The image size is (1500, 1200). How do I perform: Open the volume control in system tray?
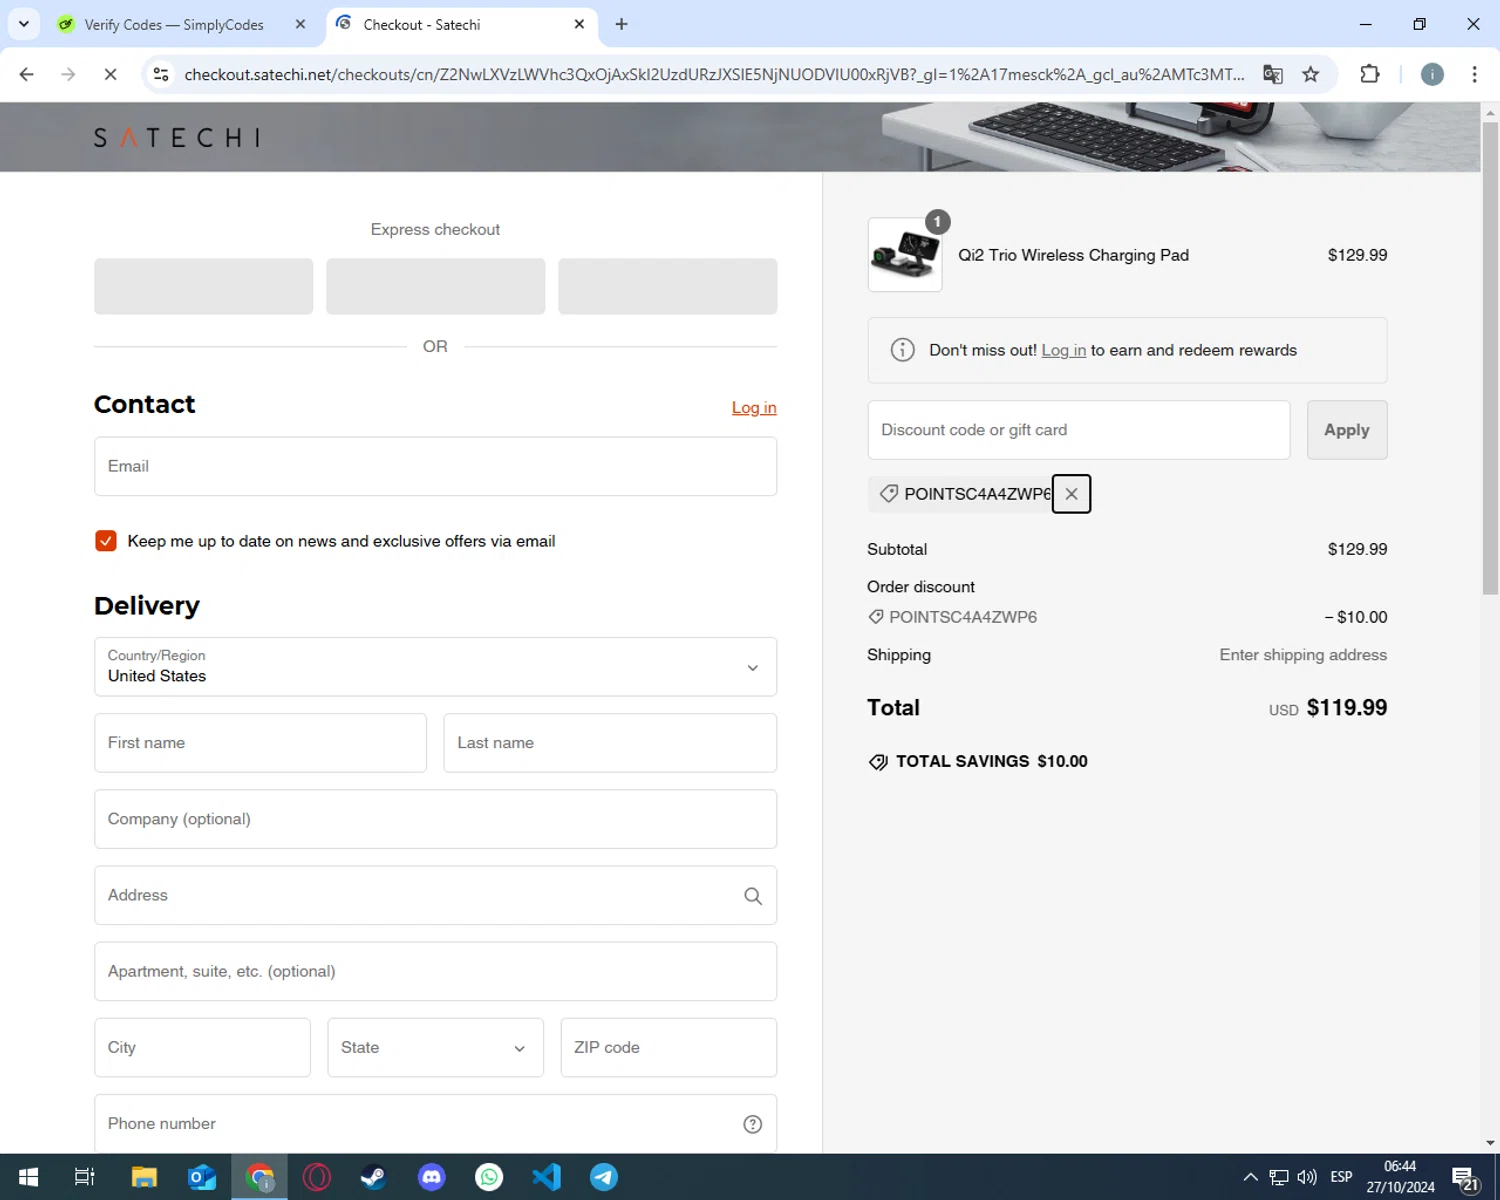1307,1177
